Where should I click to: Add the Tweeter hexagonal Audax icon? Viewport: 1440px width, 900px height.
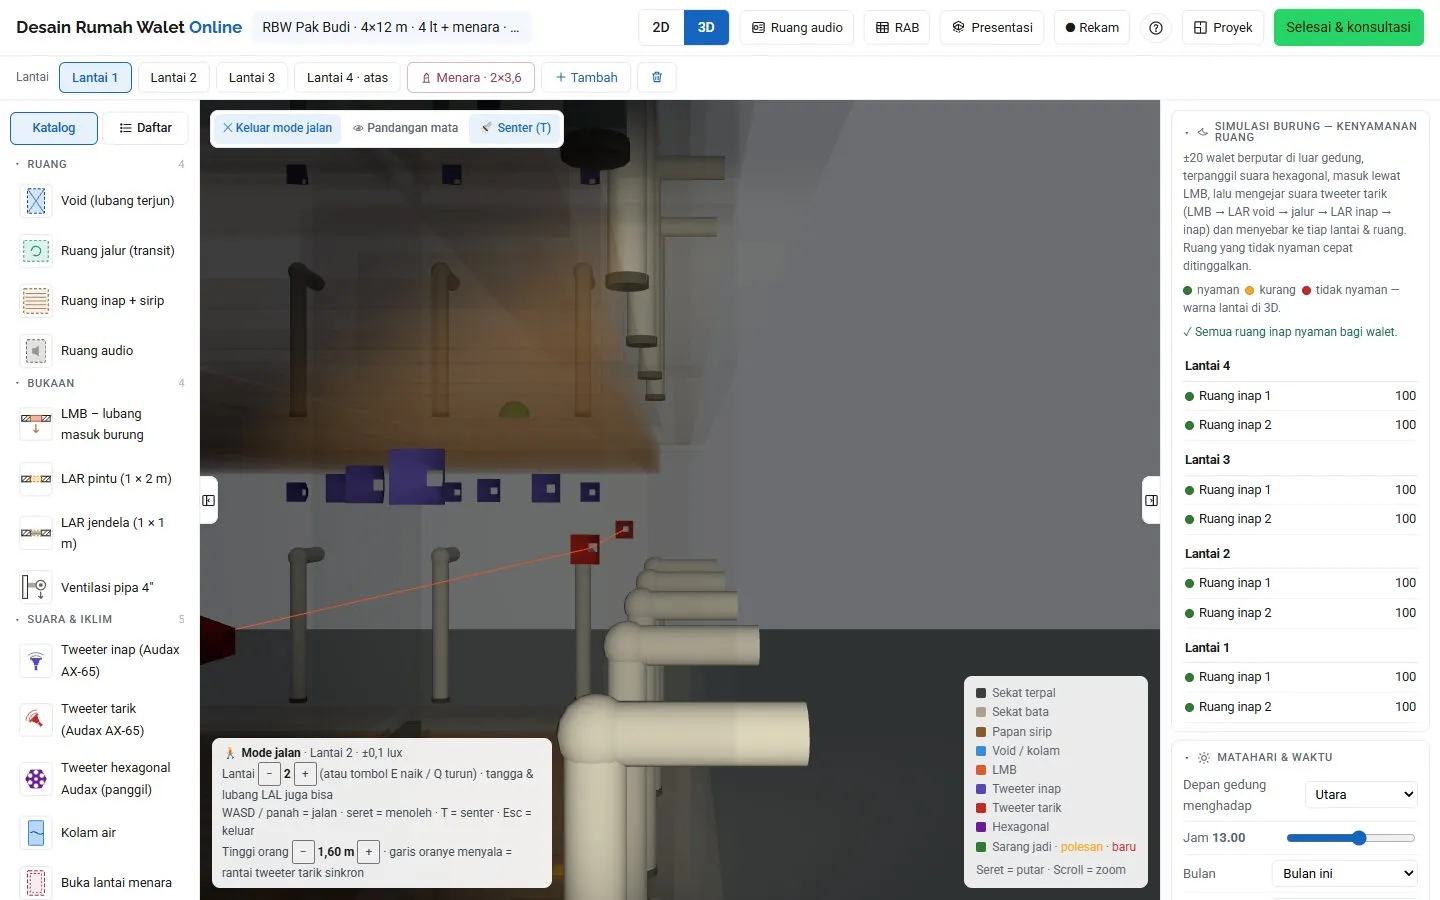coord(36,779)
